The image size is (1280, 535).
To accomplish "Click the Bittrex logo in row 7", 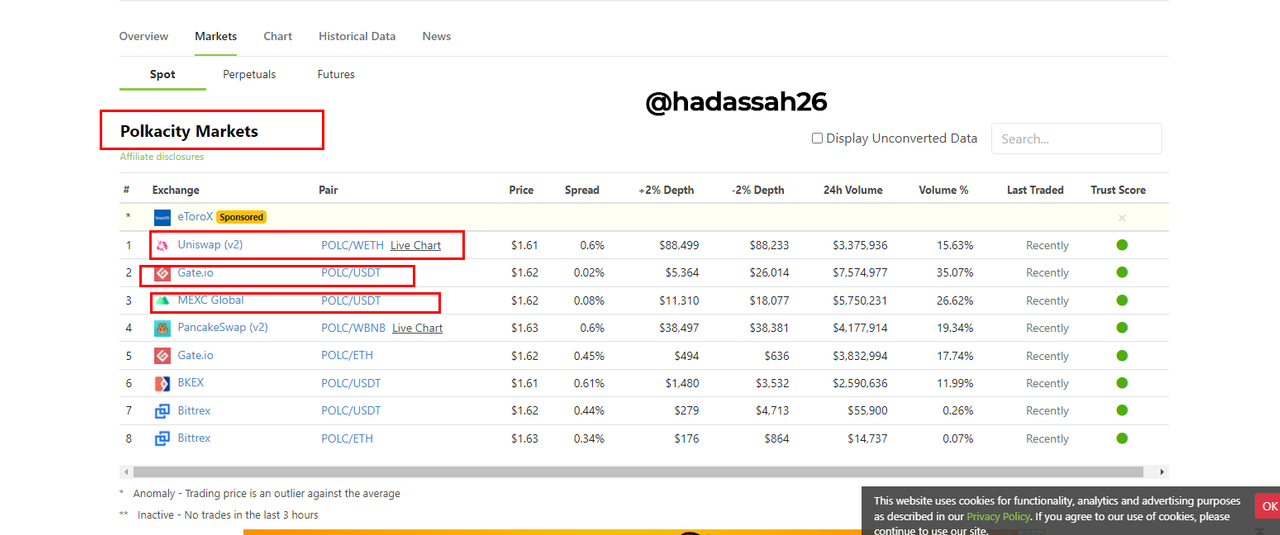I will pyautogui.click(x=162, y=411).
